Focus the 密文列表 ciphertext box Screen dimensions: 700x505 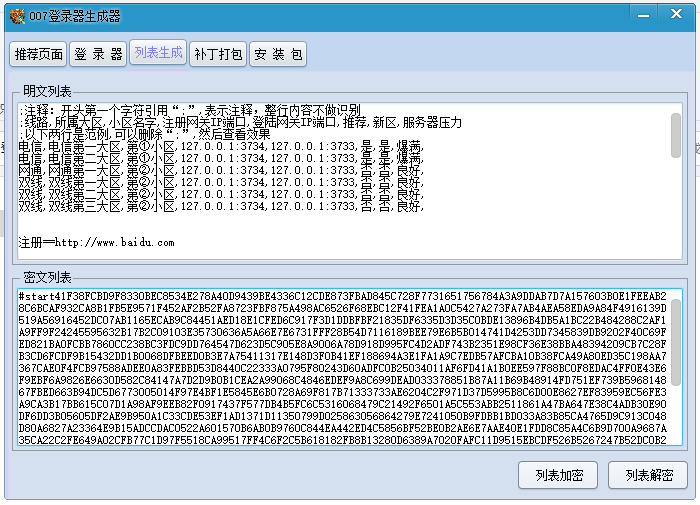(x=340, y=370)
